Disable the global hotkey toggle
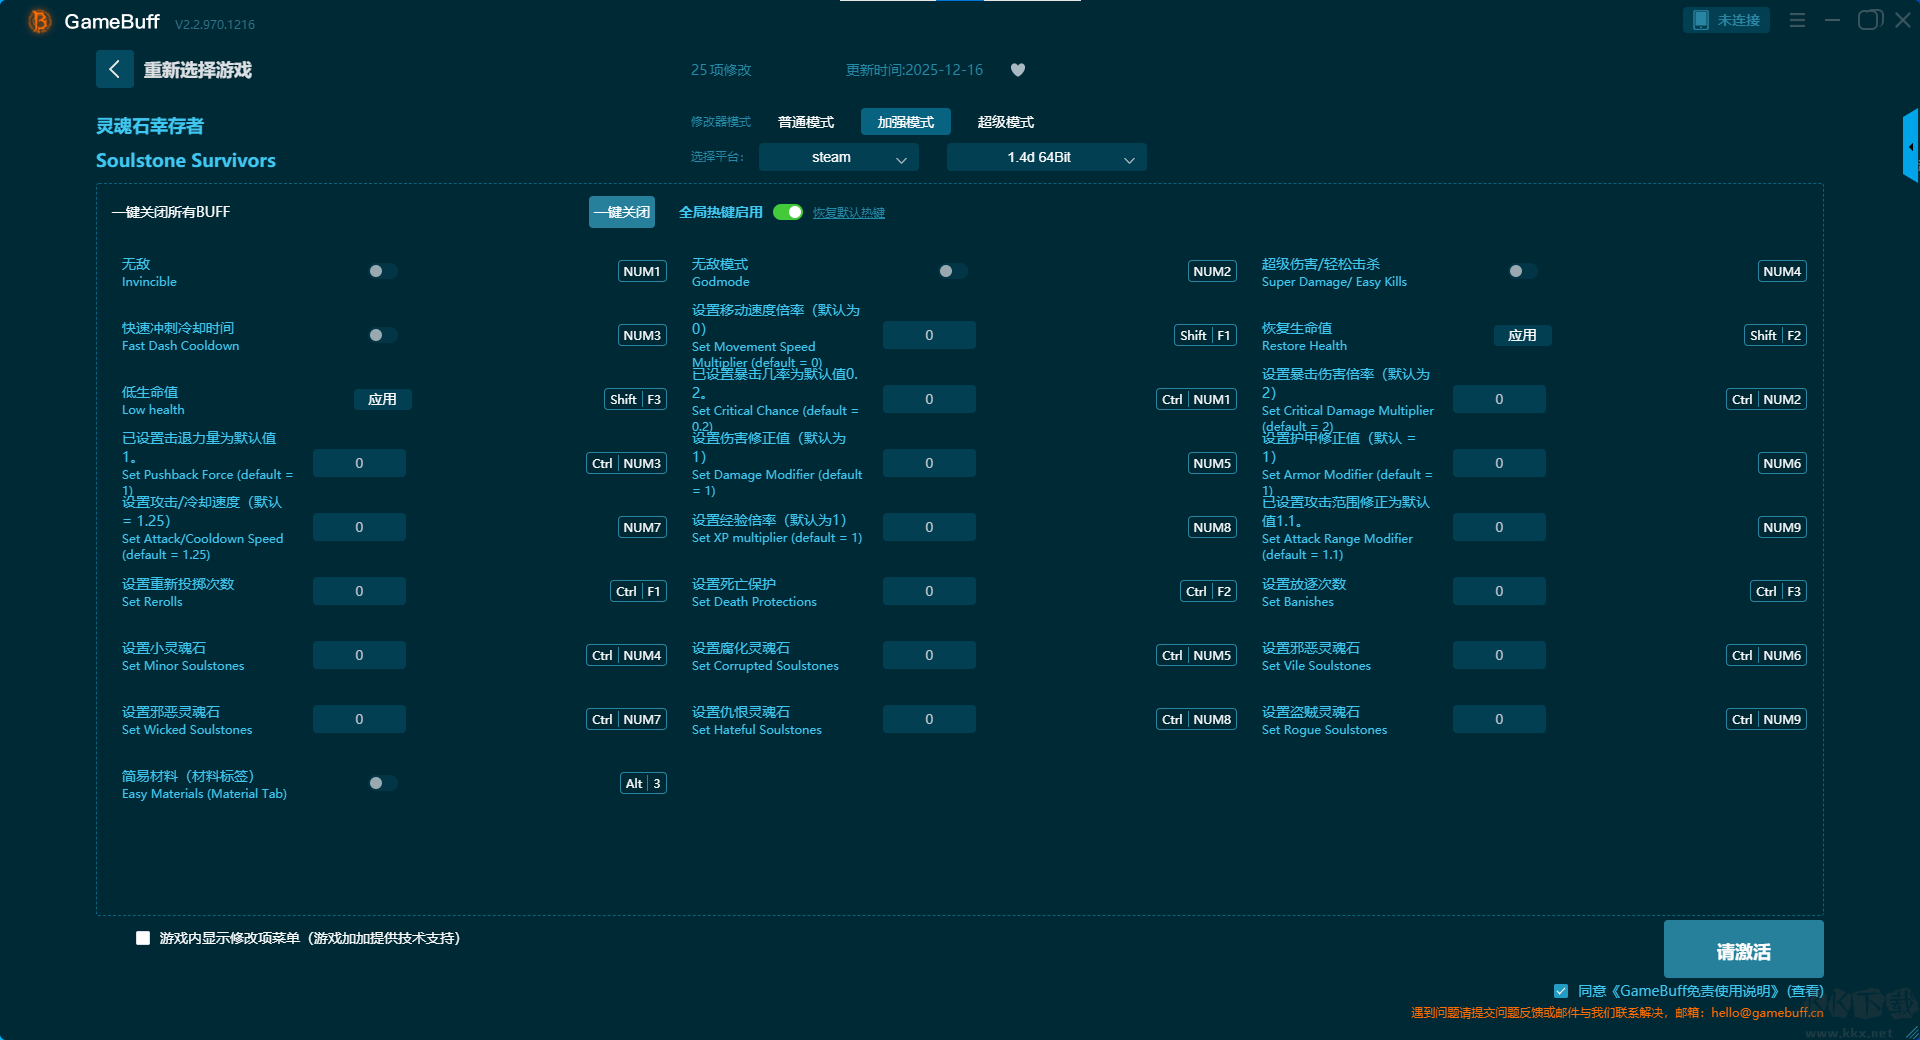The width and height of the screenshot is (1920, 1040). (x=788, y=212)
